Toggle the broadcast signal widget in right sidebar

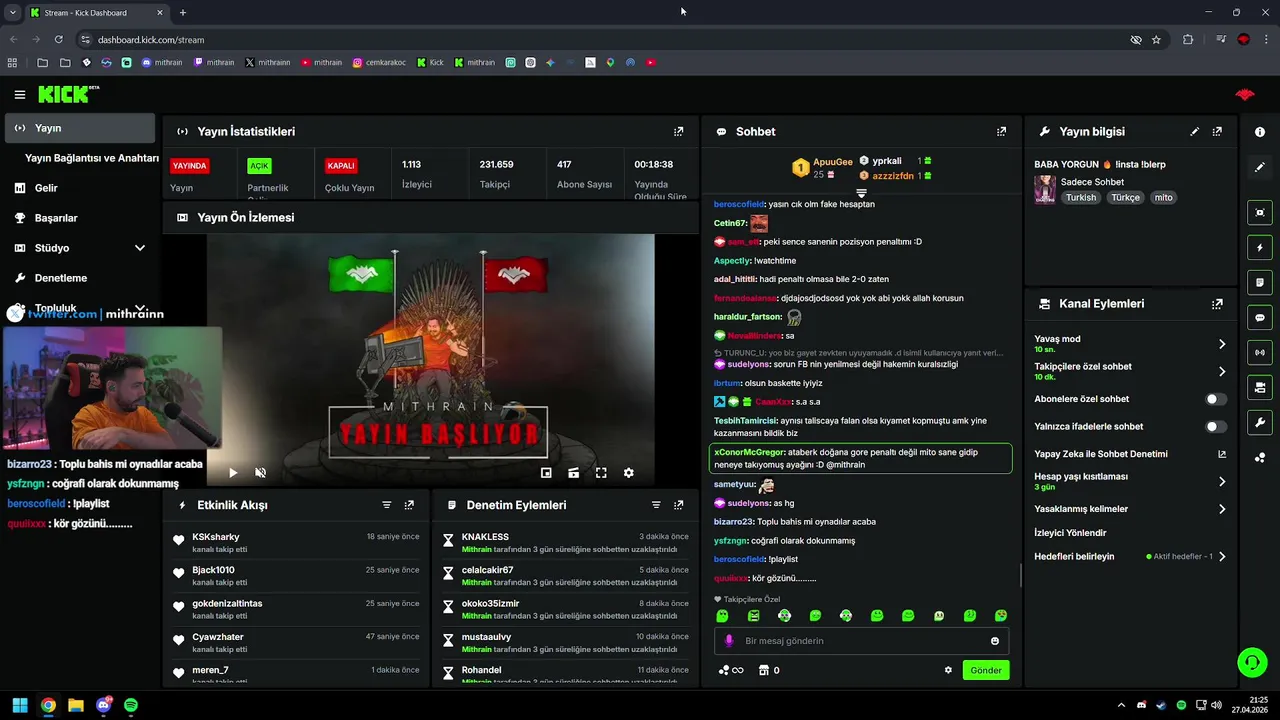1260,352
